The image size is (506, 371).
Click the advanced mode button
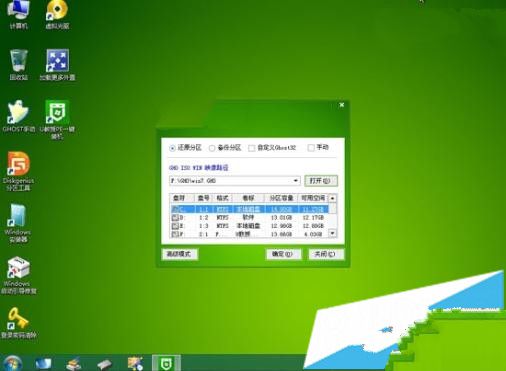[180, 254]
